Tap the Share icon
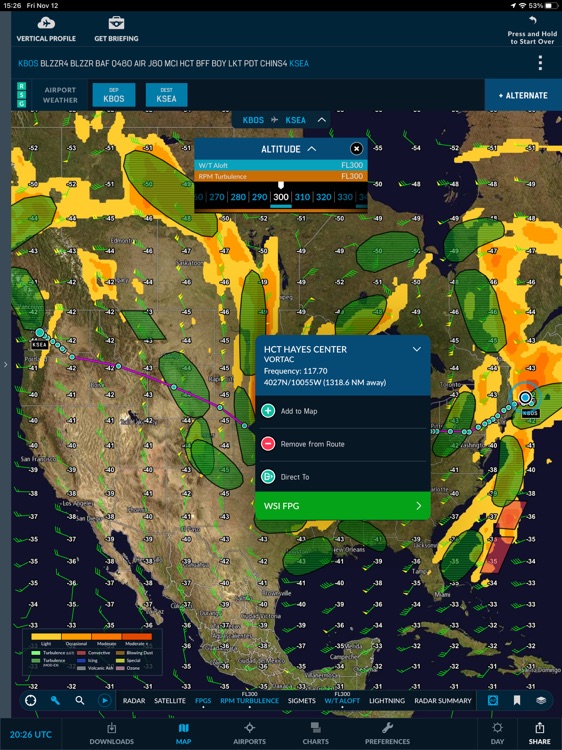The width and height of the screenshot is (562, 750). coord(540,733)
